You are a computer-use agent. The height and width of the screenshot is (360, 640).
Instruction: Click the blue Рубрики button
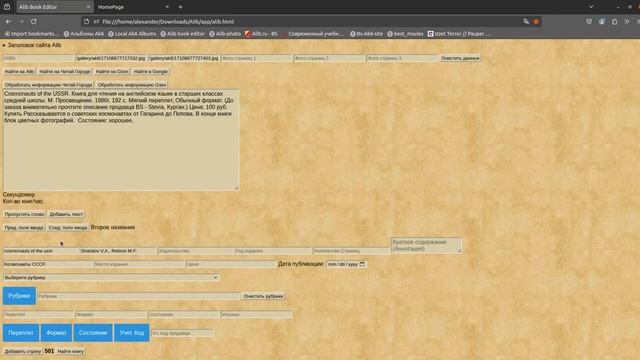[x=19, y=296]
